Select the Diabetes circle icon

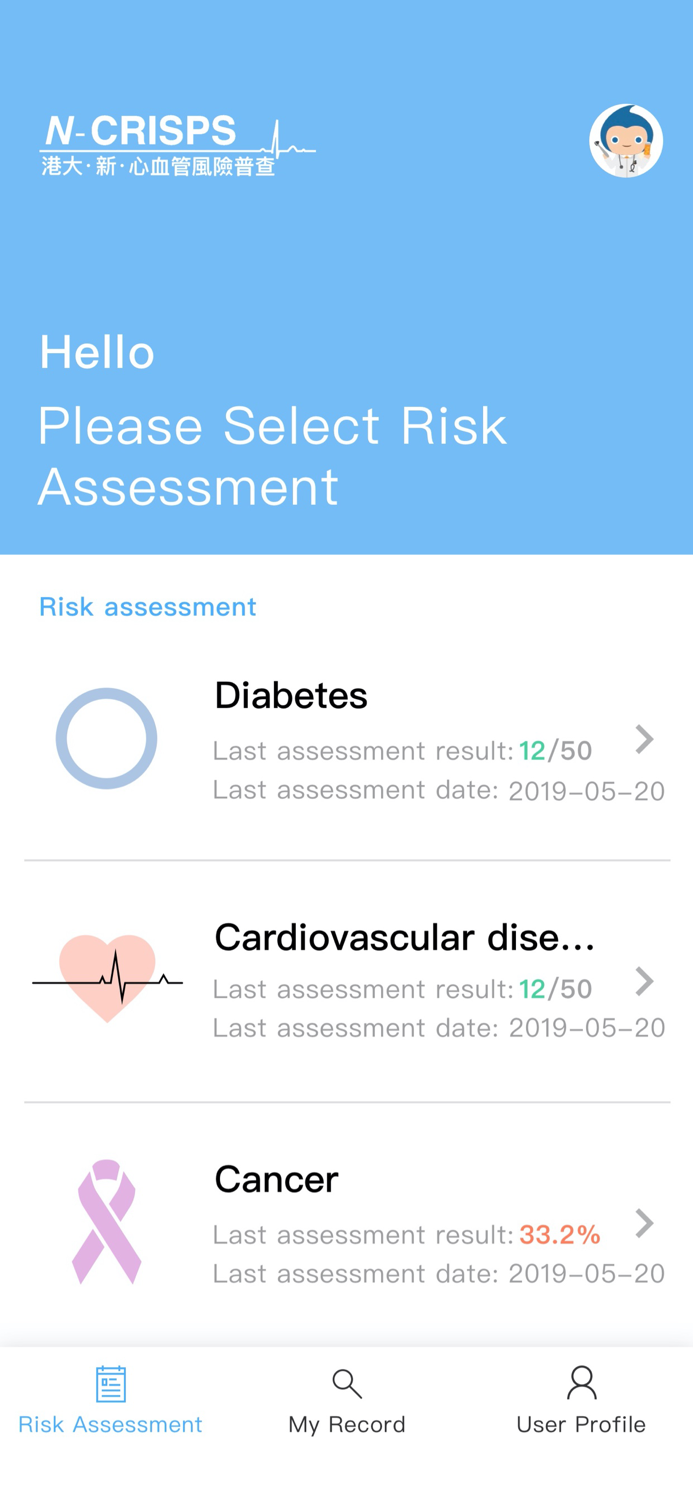pos(106,737)
